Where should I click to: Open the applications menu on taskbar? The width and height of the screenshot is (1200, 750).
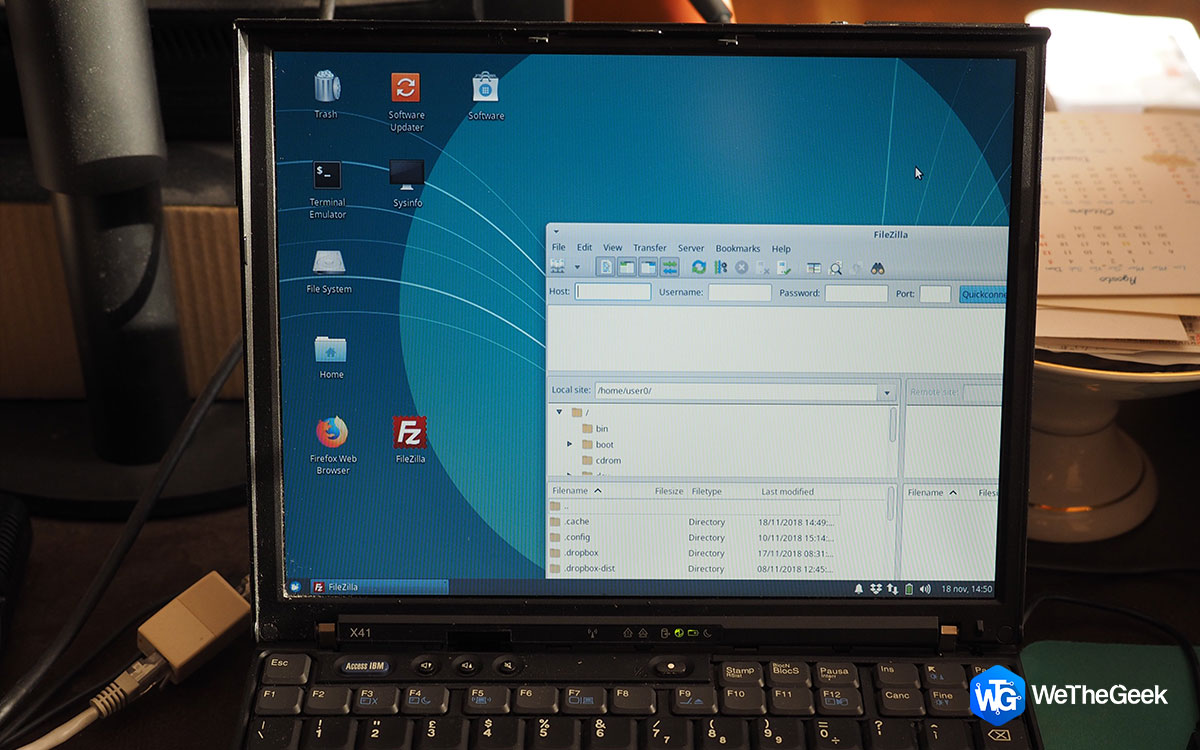295,586
